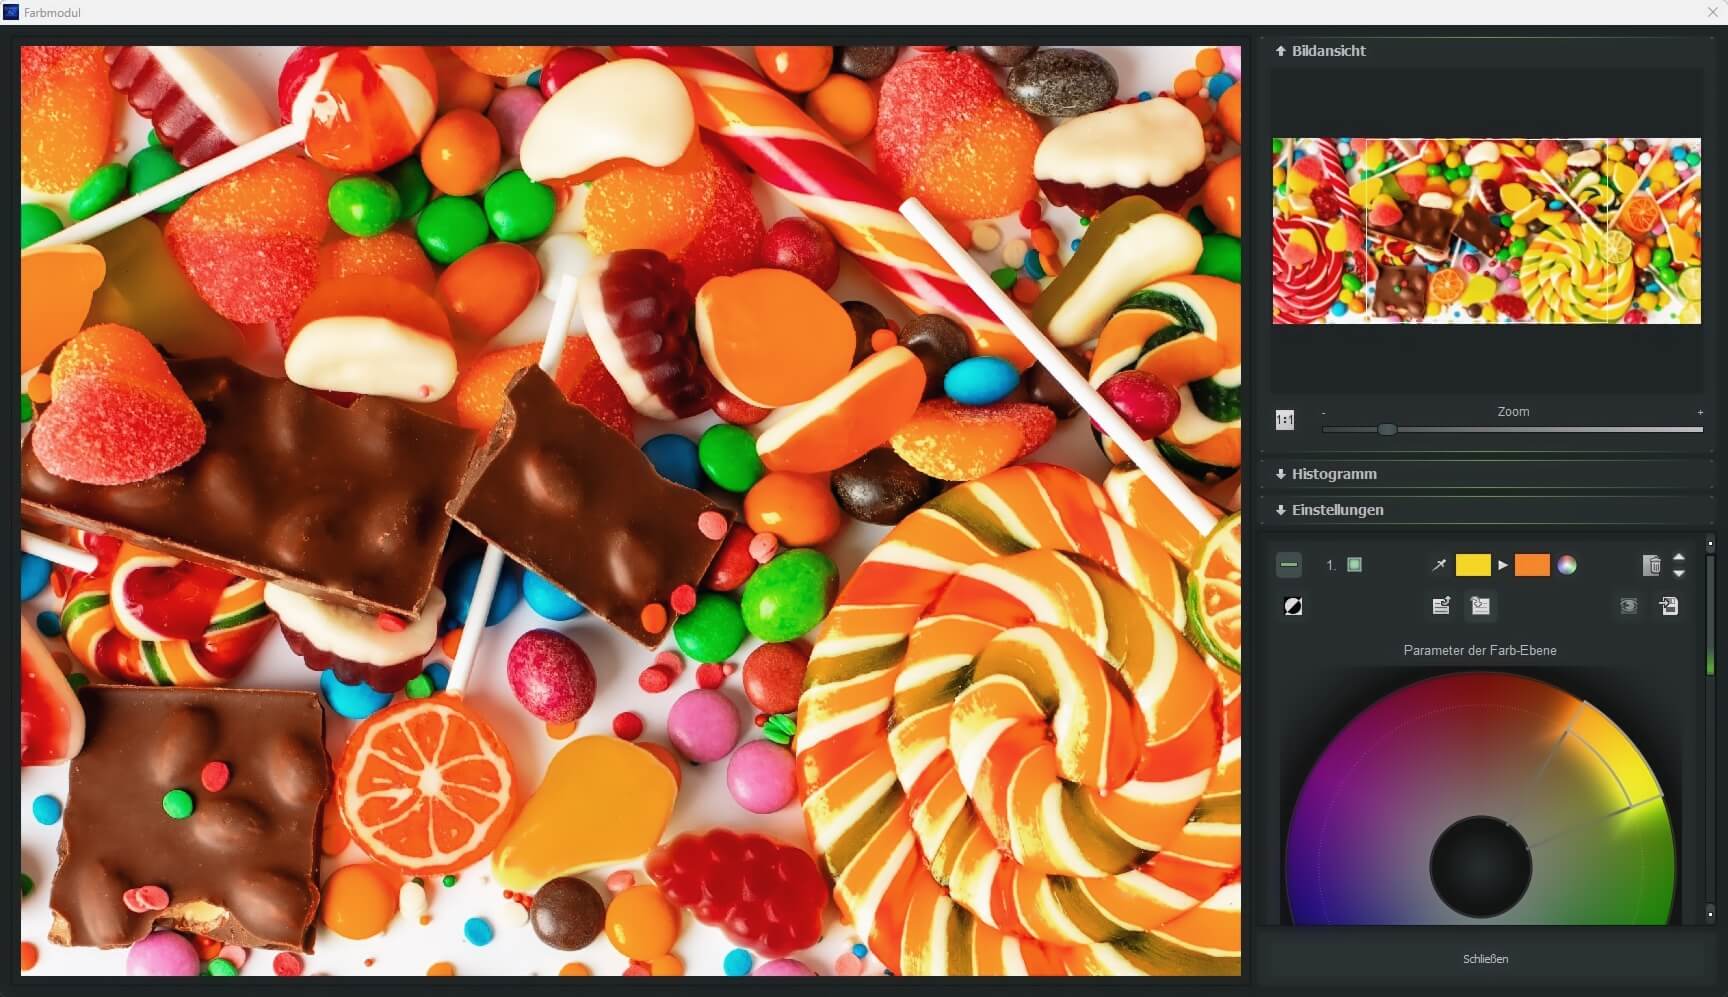This screenshot has width=1728, height=997.
Task: Toggle the green minus layer button
Action: (1289, 566)
